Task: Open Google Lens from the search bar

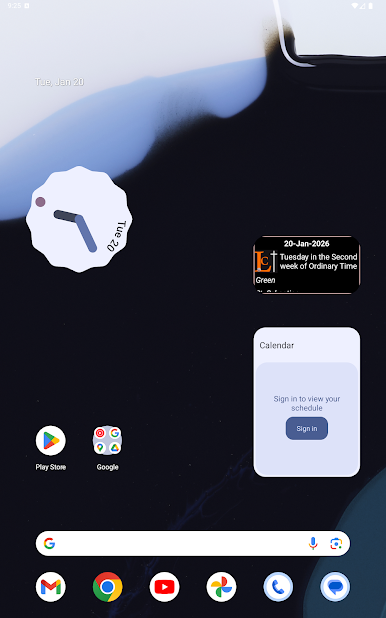Action: [336, 544]
